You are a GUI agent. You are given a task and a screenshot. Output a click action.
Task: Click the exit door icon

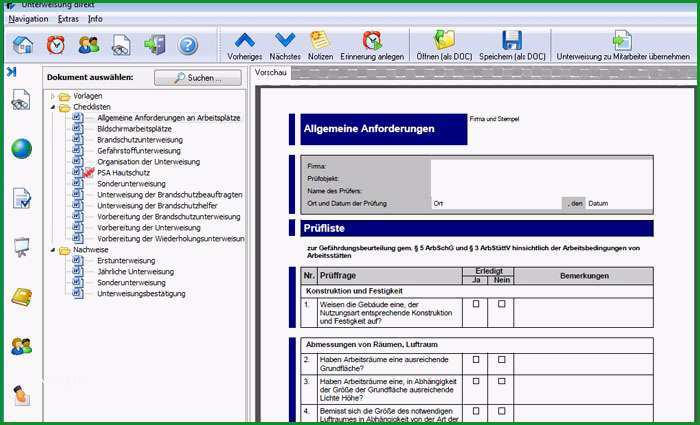click(155, 45)
